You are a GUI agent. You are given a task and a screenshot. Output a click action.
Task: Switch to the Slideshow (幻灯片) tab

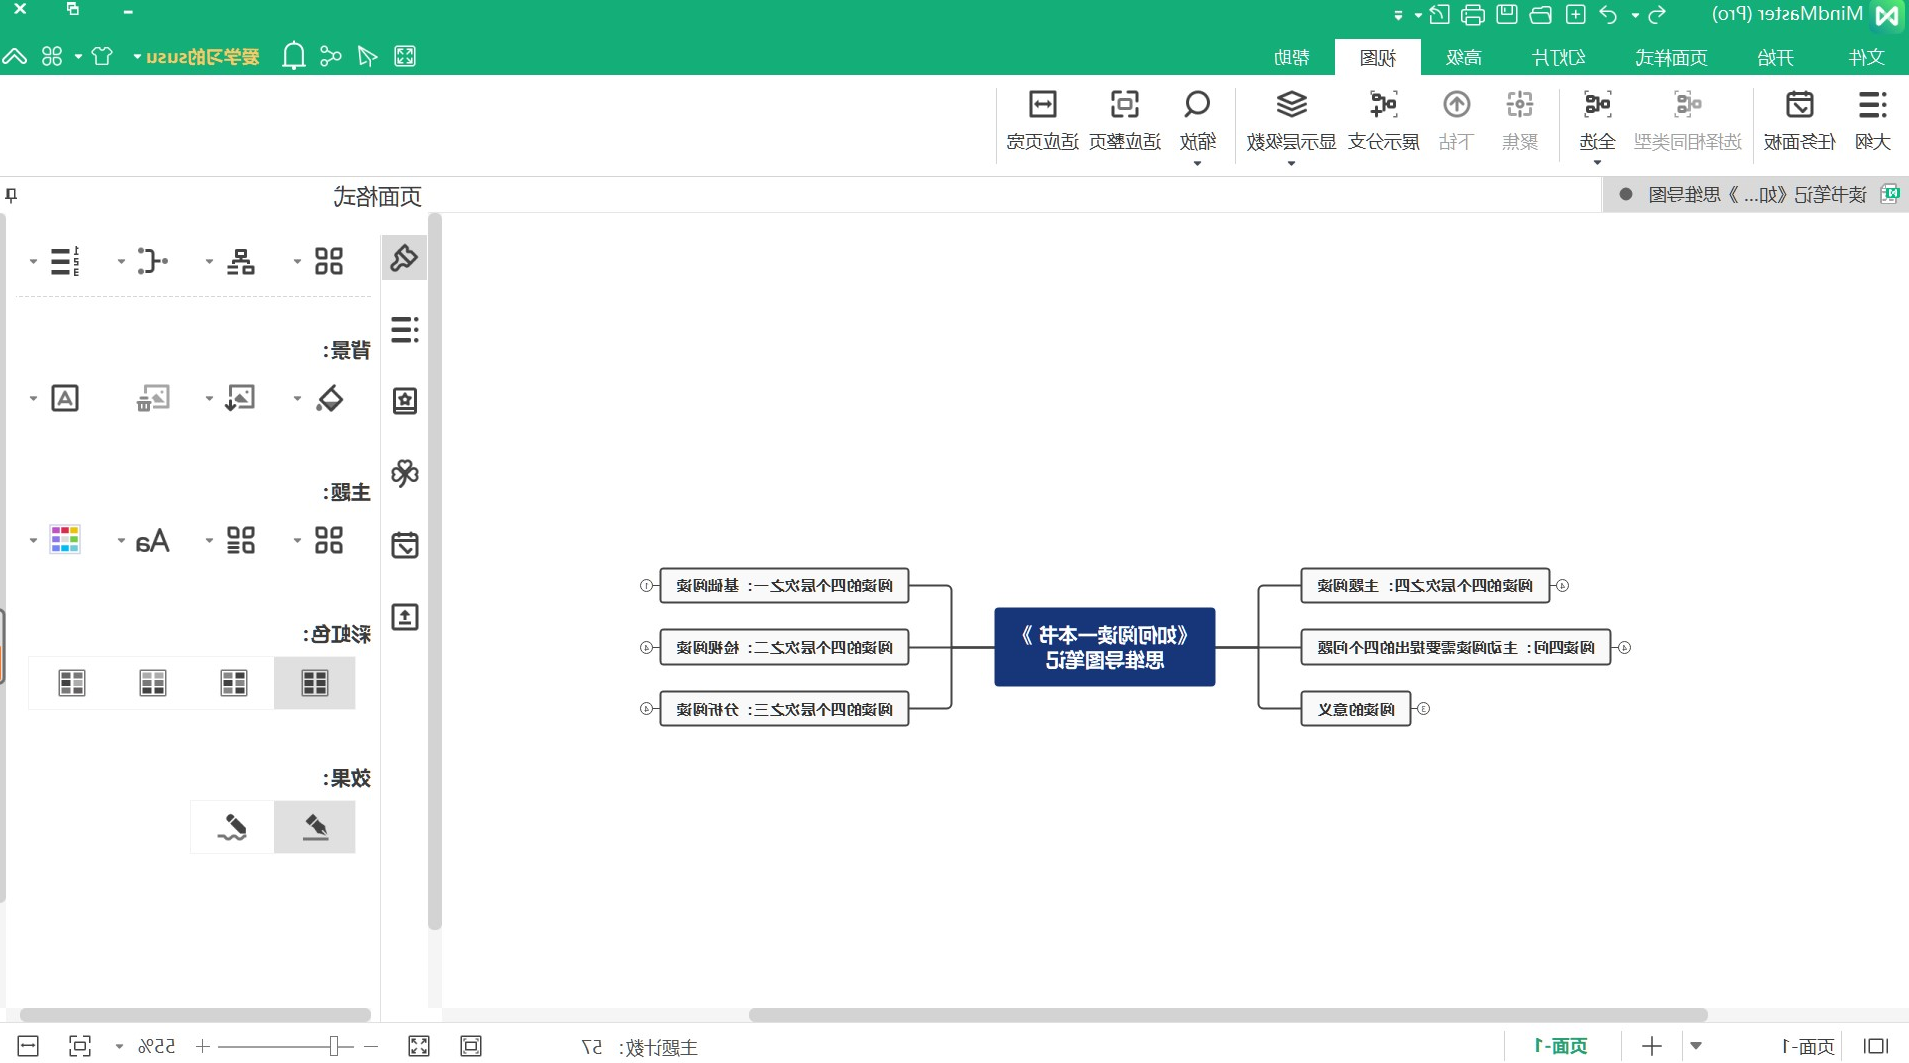[x=1559, y=57]
